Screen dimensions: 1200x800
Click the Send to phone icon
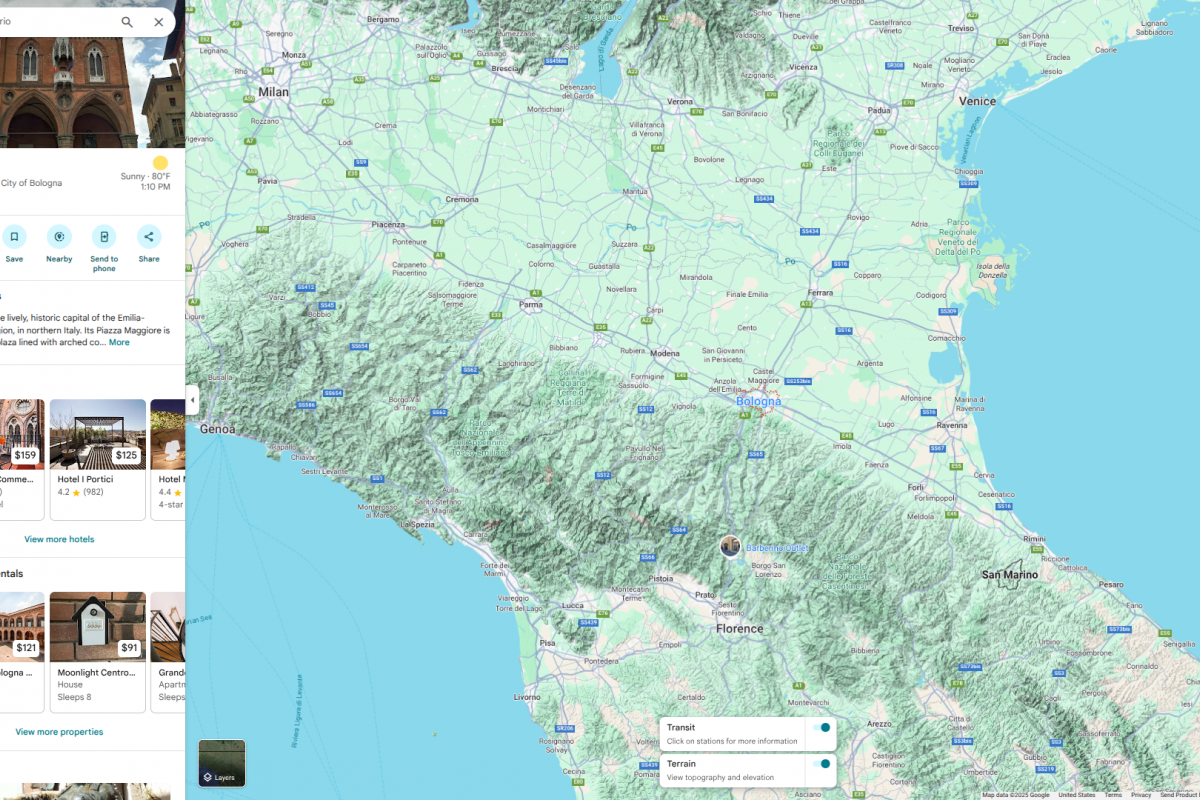(104, 237)
